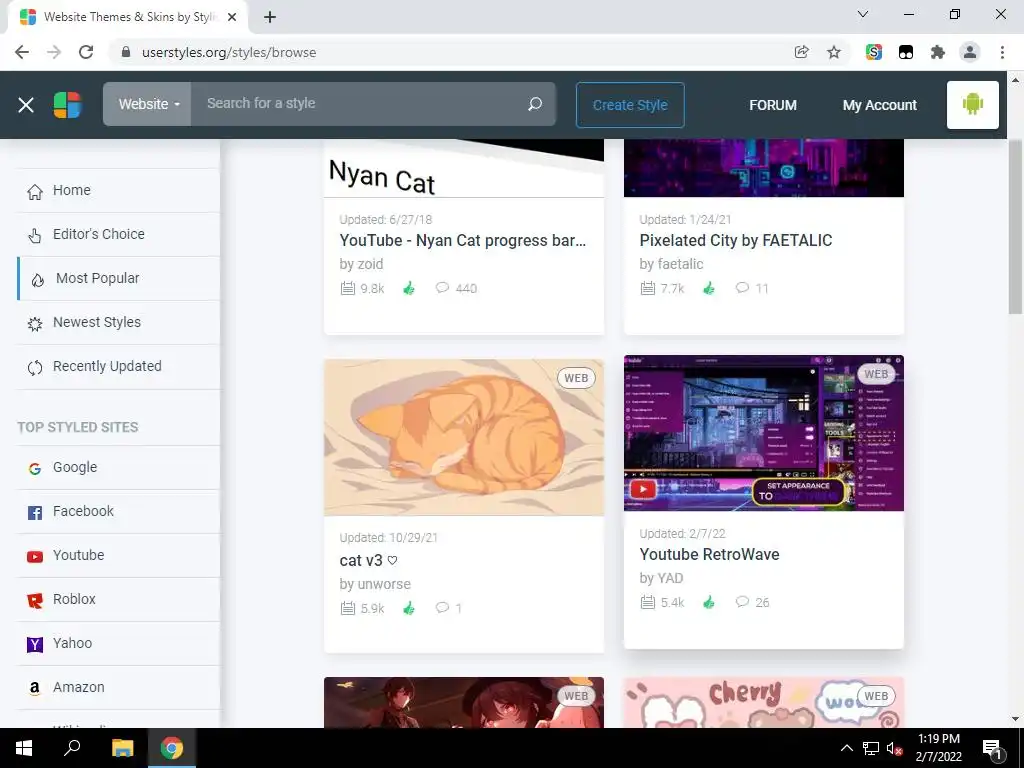Click the Google logo icon
Viewport: 1024px width, 768px height.
click(x=35, y=468)
